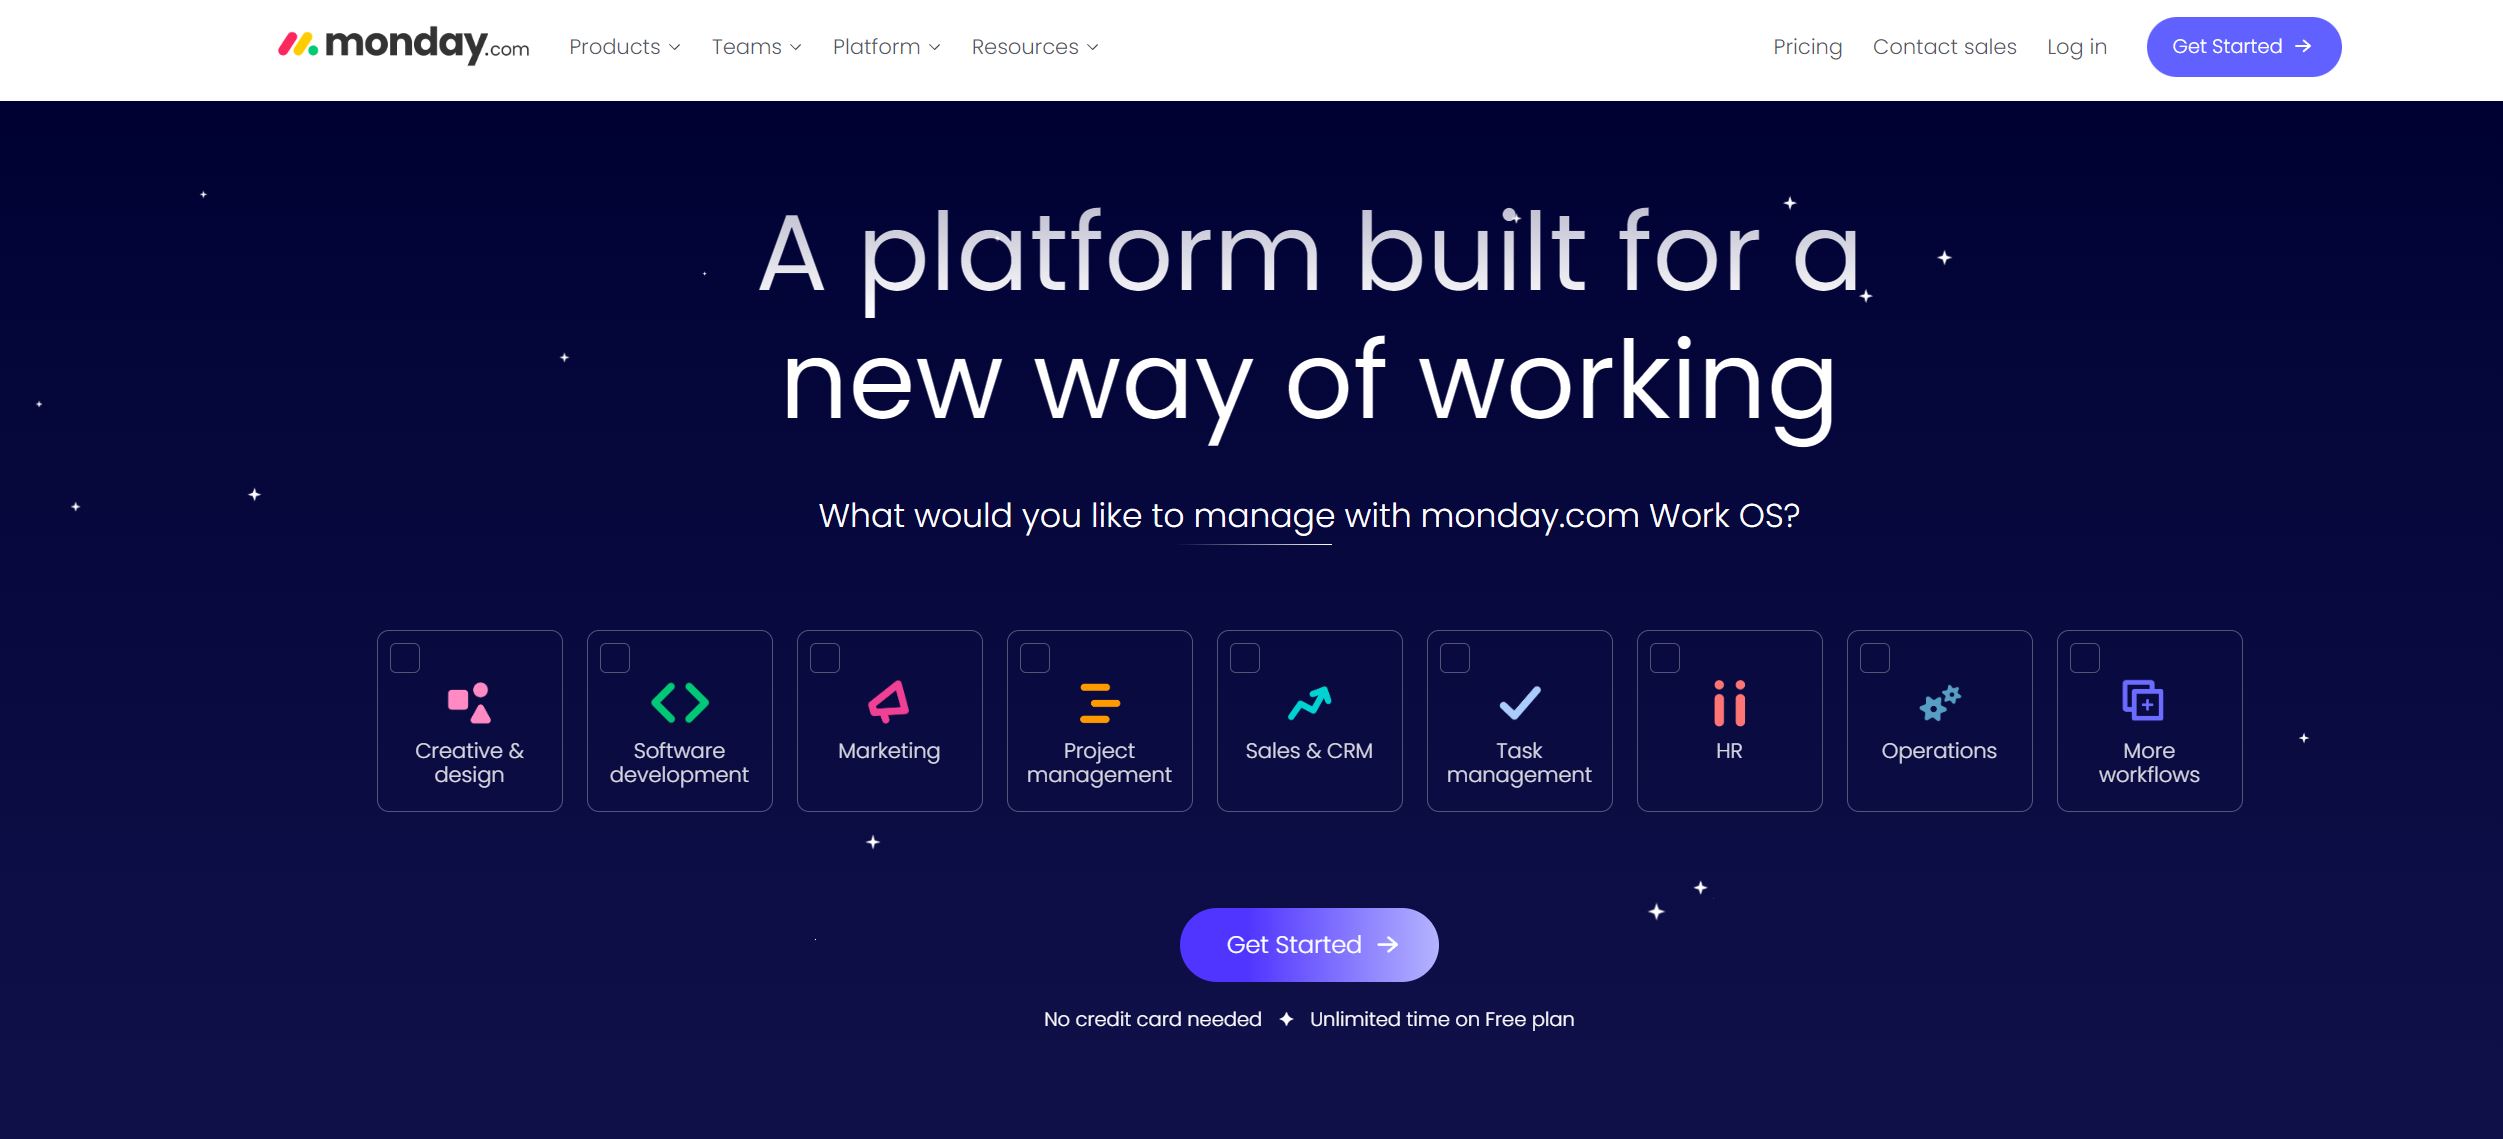Image resolution: width=2503 pixels, height=1139 pixels.
Task: Click the Pricing menu link
Action: tap(1807, 46)
